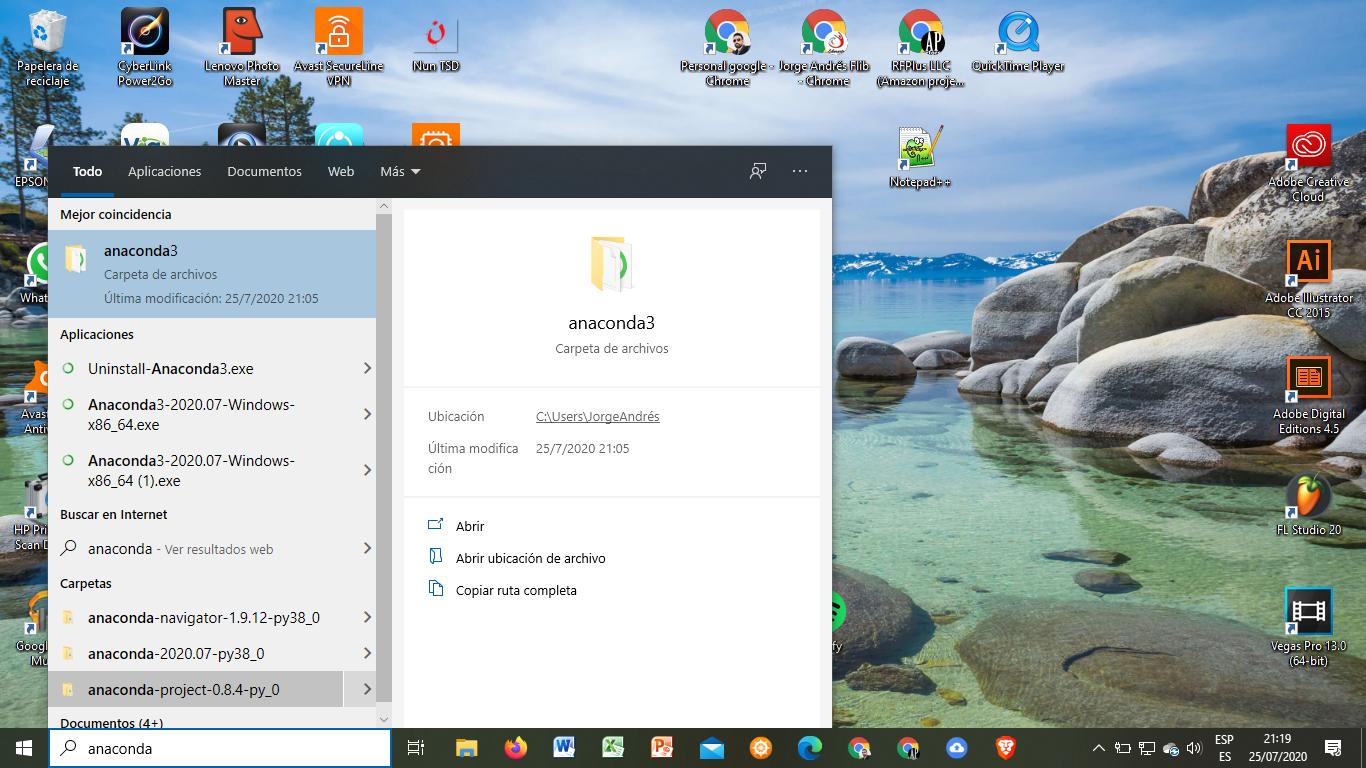This screenshot has height=768, width=1366.
Task: Open RFPlus LLC Chrome shortcut
Action: pos(921,47)
